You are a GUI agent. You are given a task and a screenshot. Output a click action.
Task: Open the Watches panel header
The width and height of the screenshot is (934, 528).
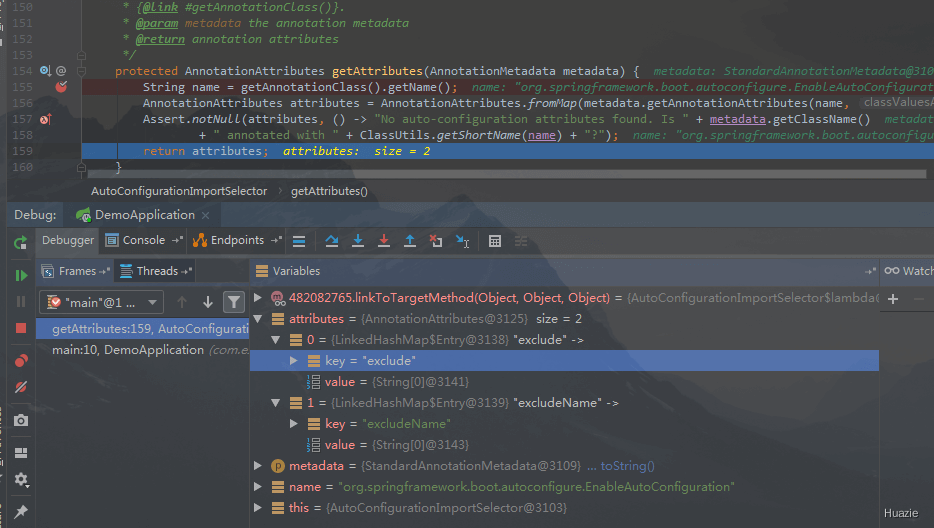coord(909,271)
